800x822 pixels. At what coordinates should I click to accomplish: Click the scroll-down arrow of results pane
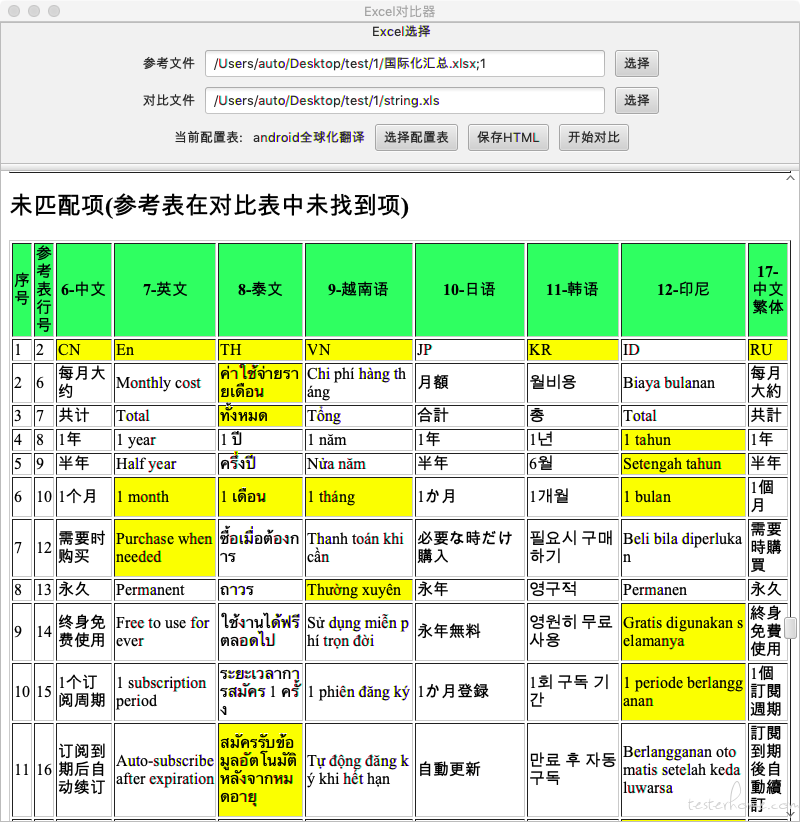point(791,814)
